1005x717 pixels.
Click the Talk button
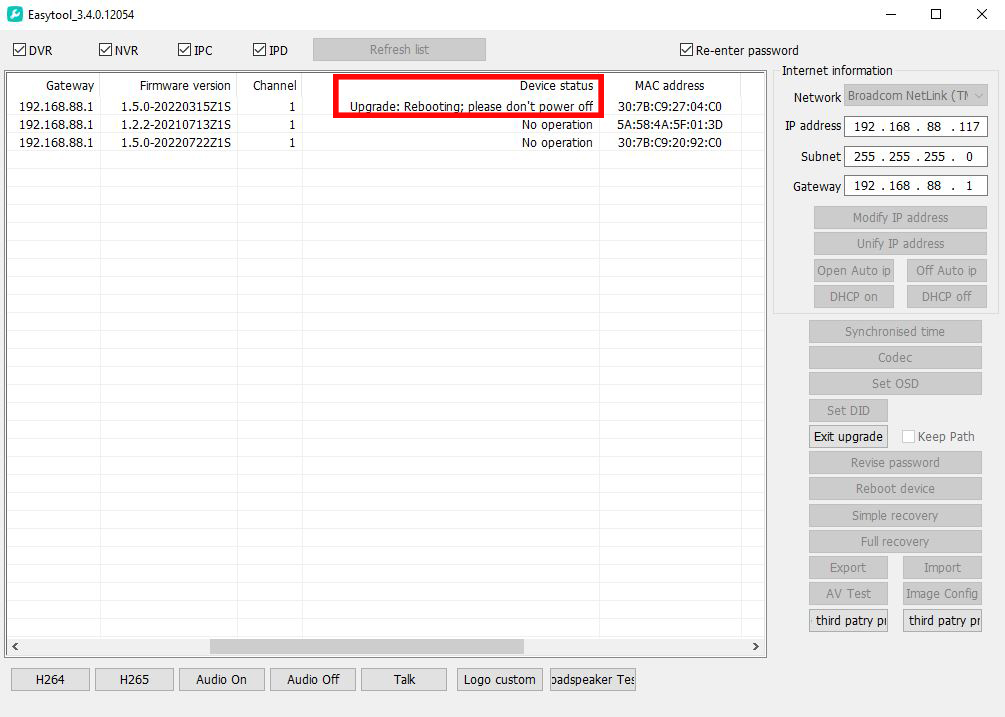point(404,680)
